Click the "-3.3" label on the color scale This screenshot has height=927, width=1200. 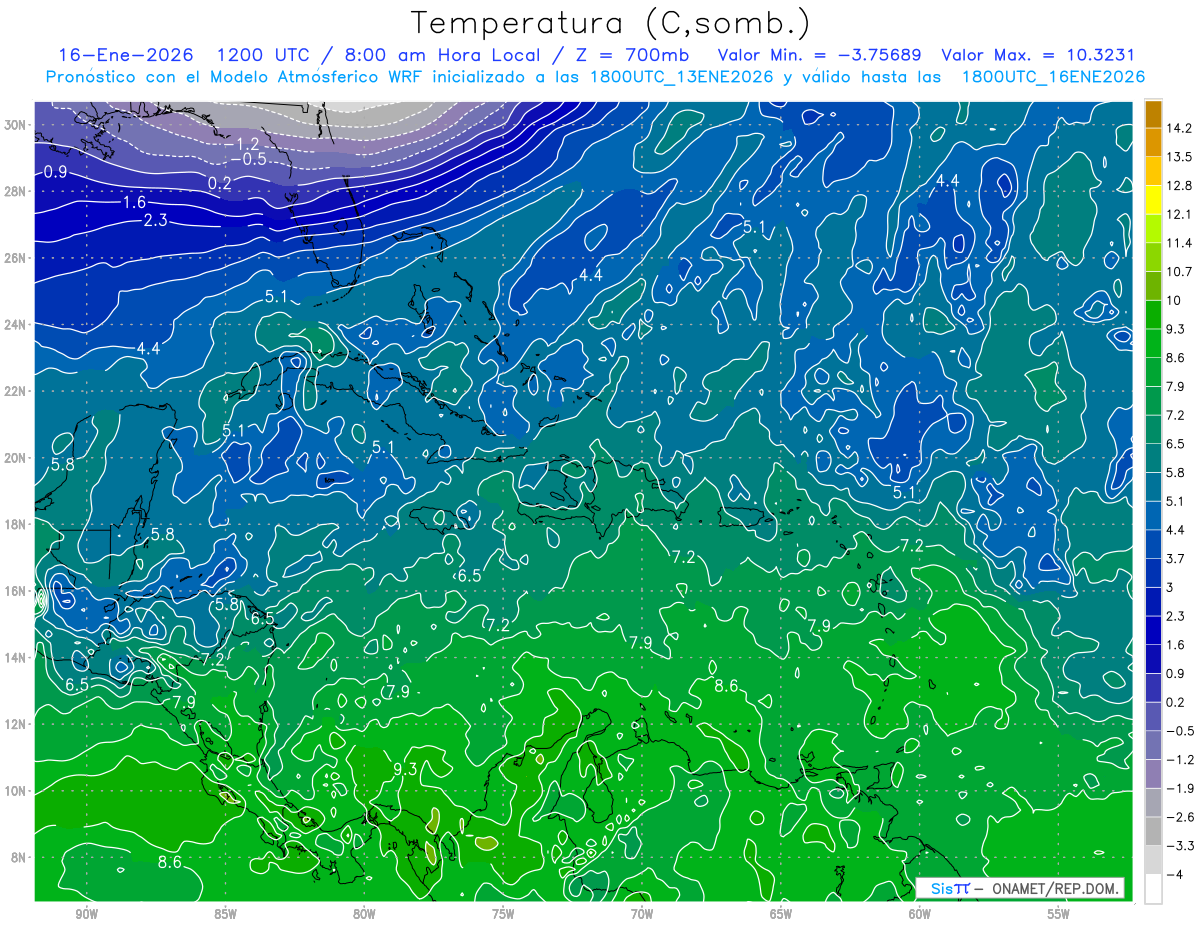[1179, 846]
